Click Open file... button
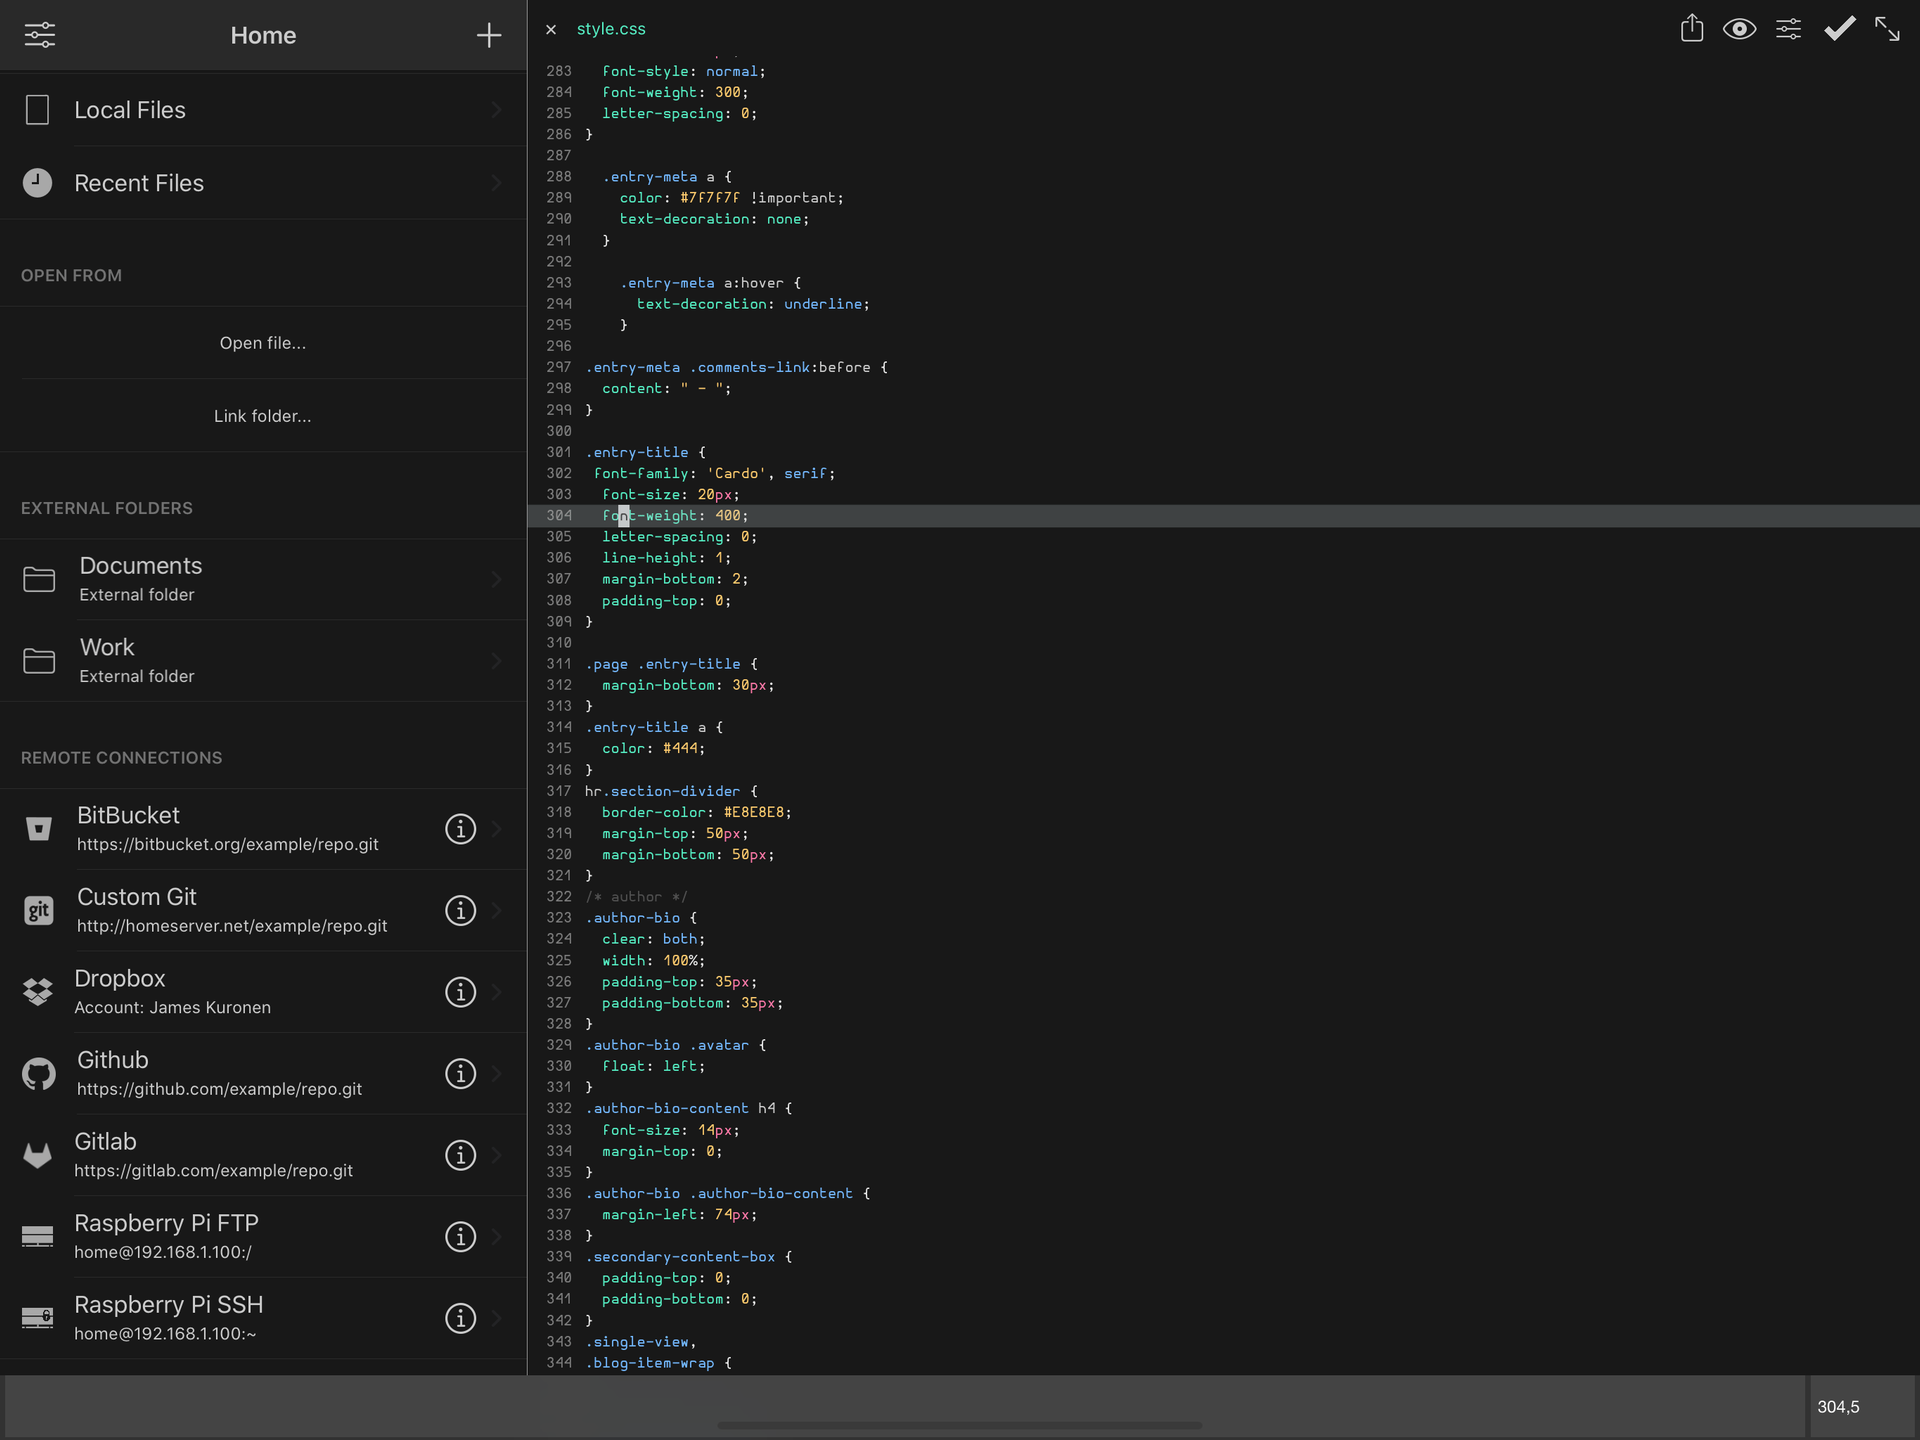 (262, 343)
